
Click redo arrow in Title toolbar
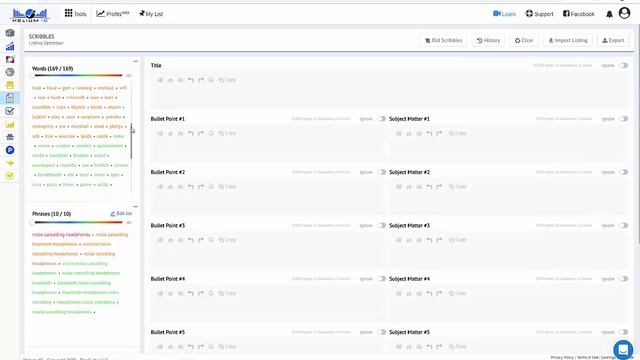201,80
